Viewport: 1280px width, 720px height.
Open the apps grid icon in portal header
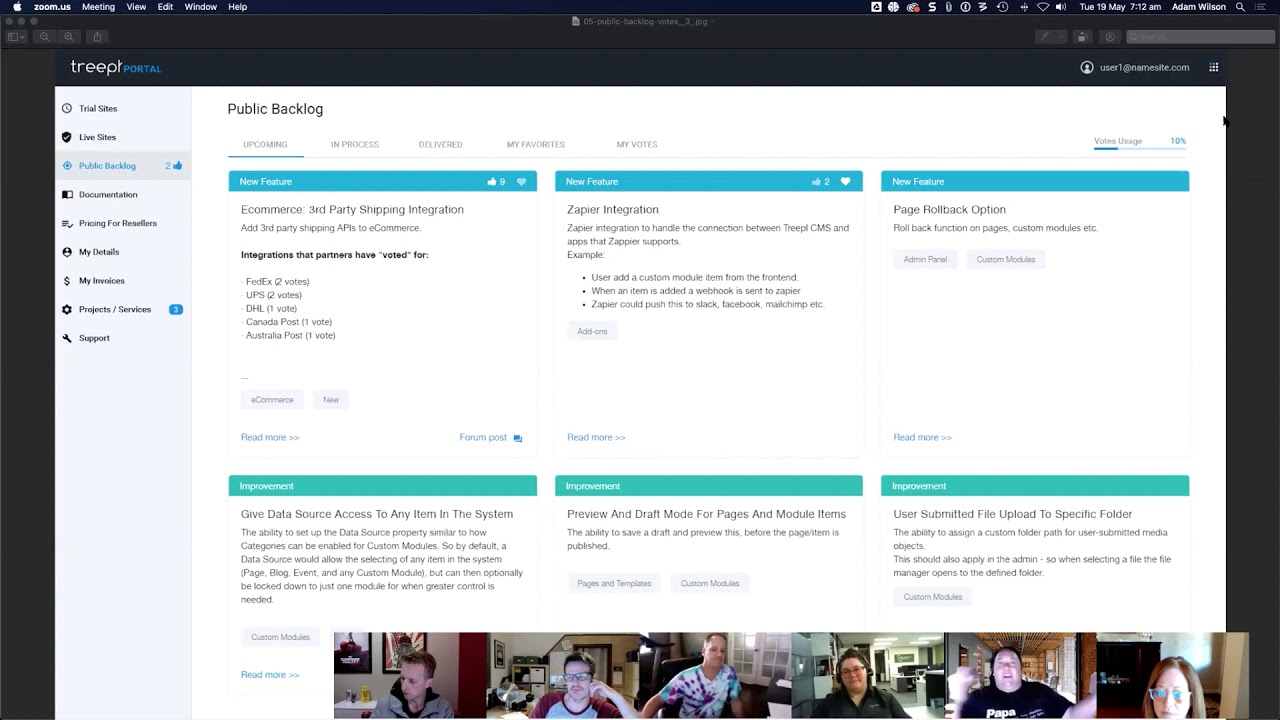[x=1214, y=68]
